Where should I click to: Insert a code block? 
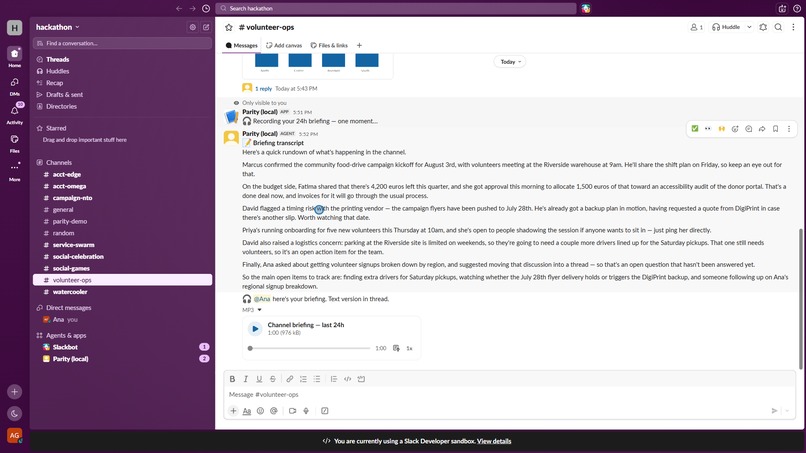(x=361, y=379)
